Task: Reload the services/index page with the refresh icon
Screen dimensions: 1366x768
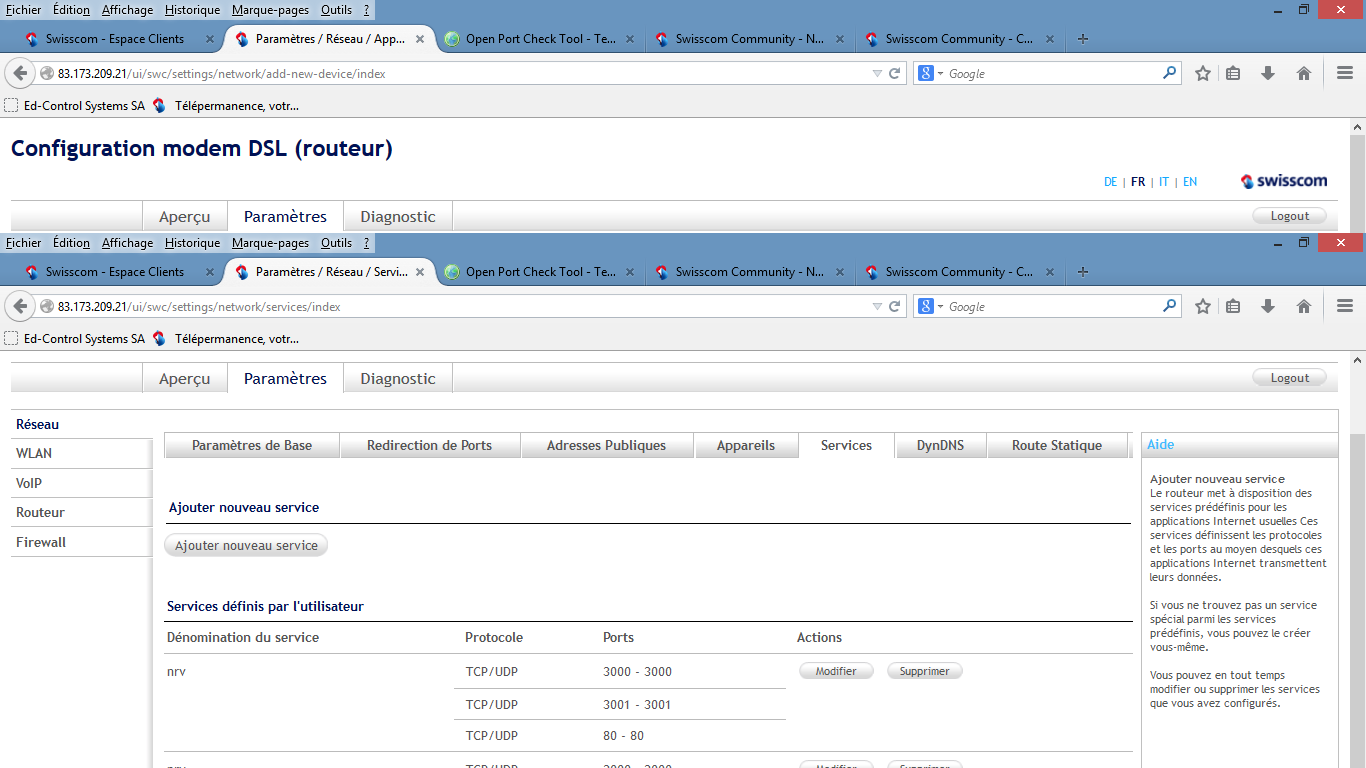Action: 895,306
